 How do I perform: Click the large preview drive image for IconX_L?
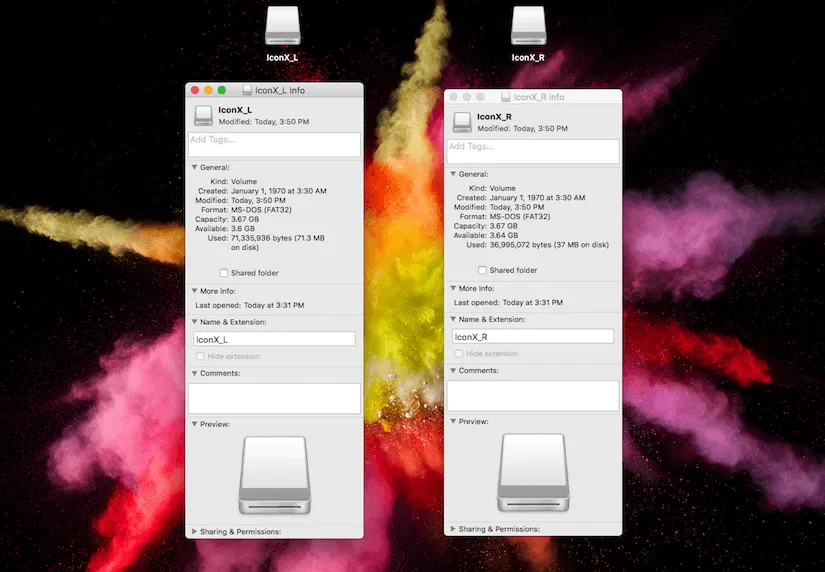point(274,475)
